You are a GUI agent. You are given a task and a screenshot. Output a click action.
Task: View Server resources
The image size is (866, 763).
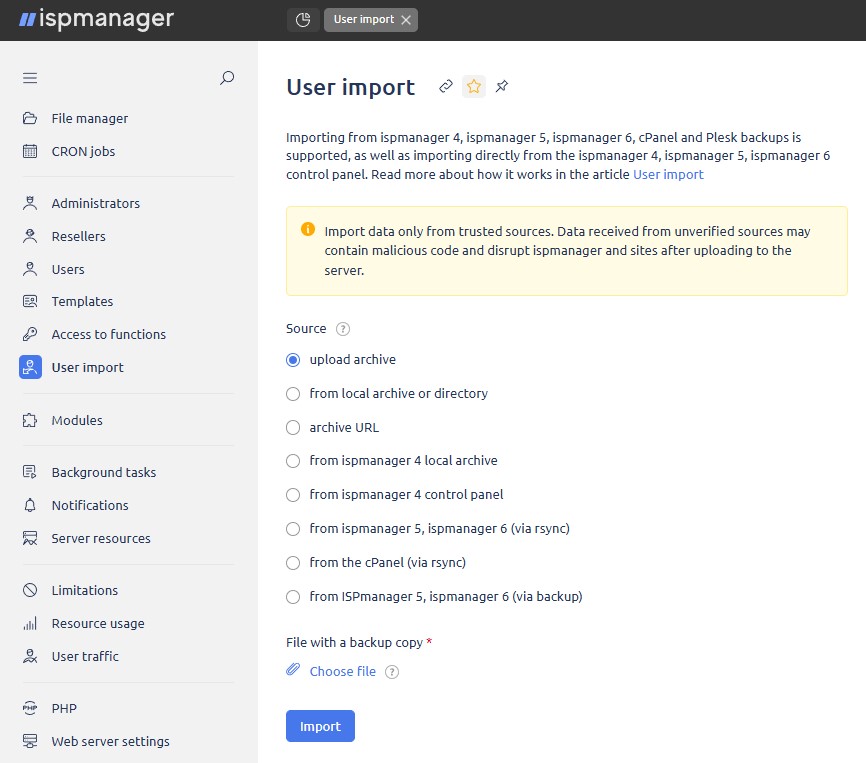pyautogui.click(x=101, y=538)
